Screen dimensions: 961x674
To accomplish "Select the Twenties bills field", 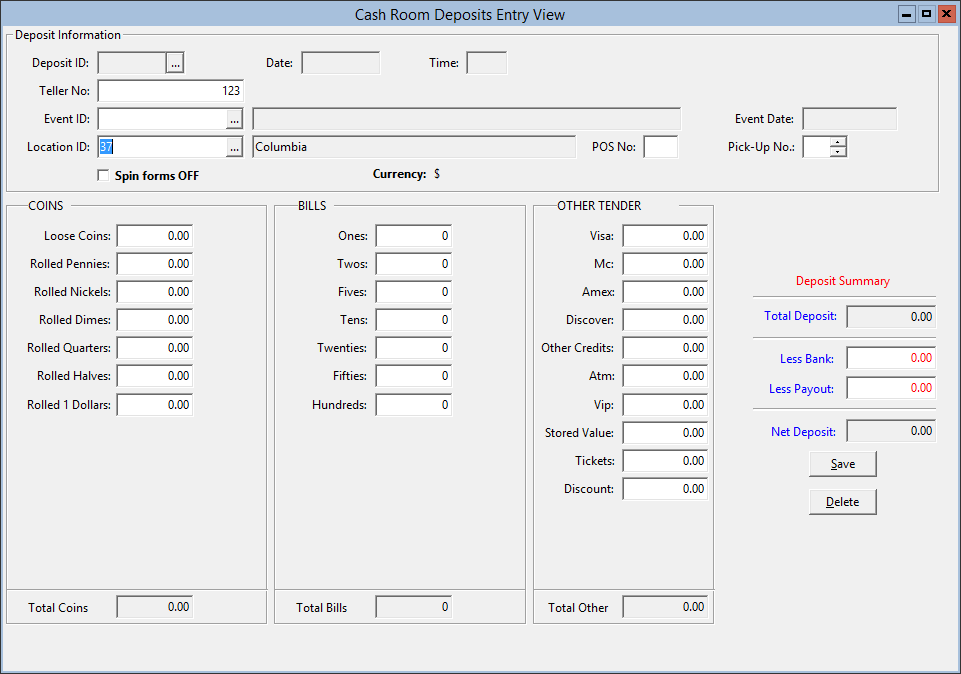I will pos(414,348).
